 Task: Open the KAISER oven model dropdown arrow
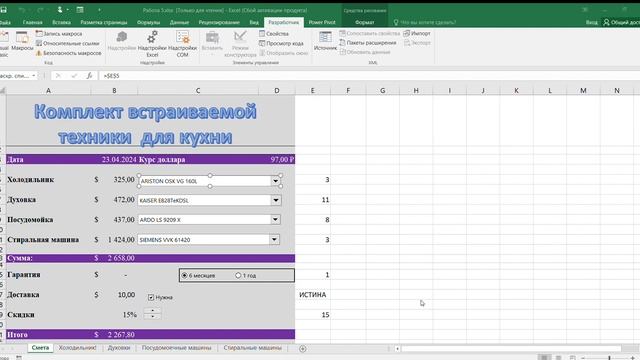coord(276,200)
